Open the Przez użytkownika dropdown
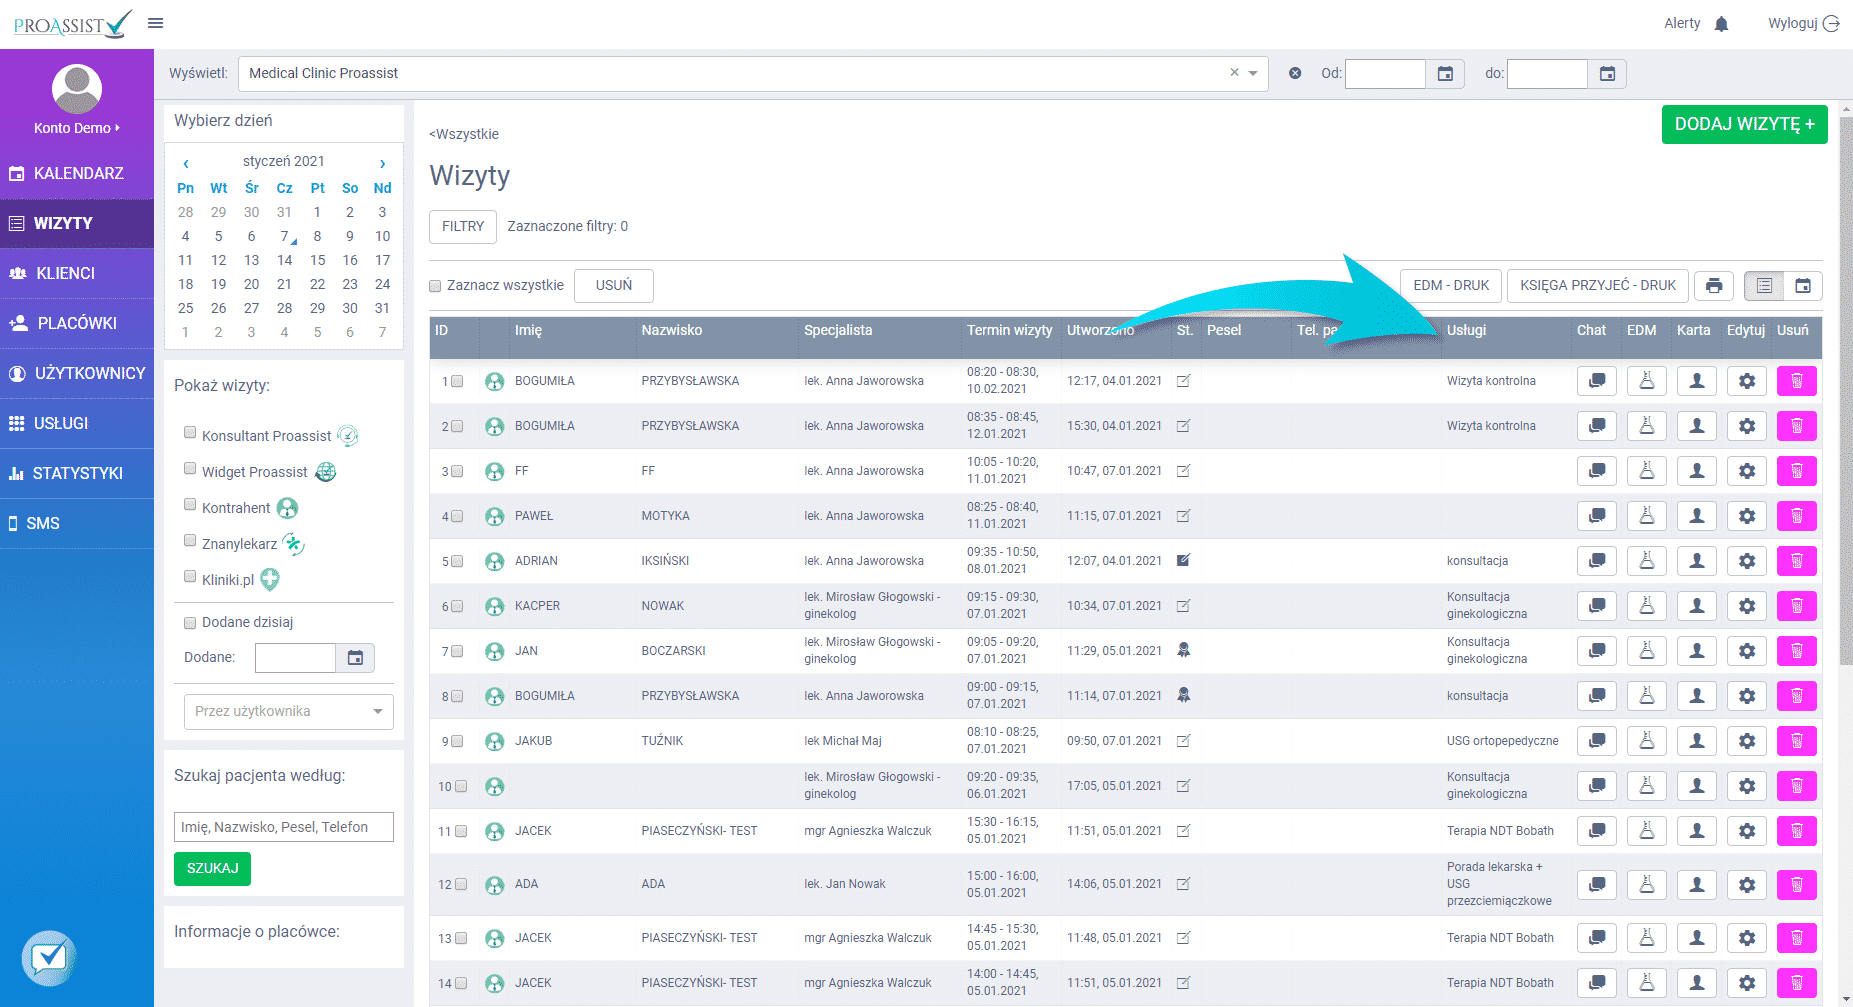1853x1007 pixels. tap(289, 711)
